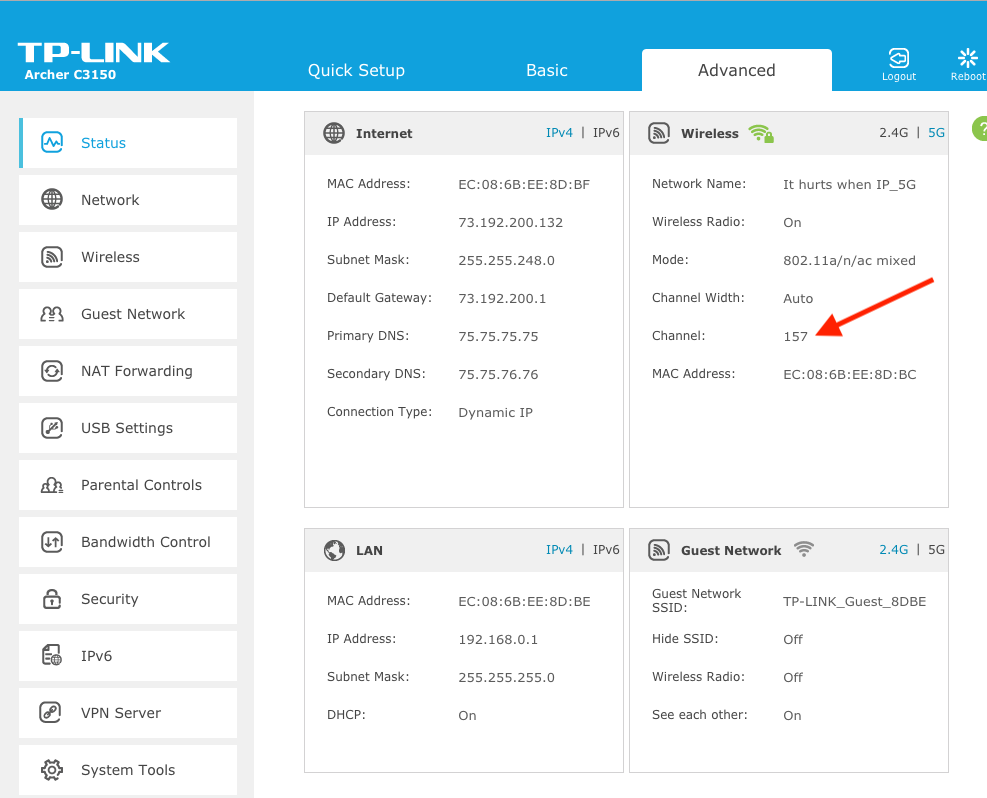
Task: Switch Wireless panel to 2.4G
Action: point(893,133)
